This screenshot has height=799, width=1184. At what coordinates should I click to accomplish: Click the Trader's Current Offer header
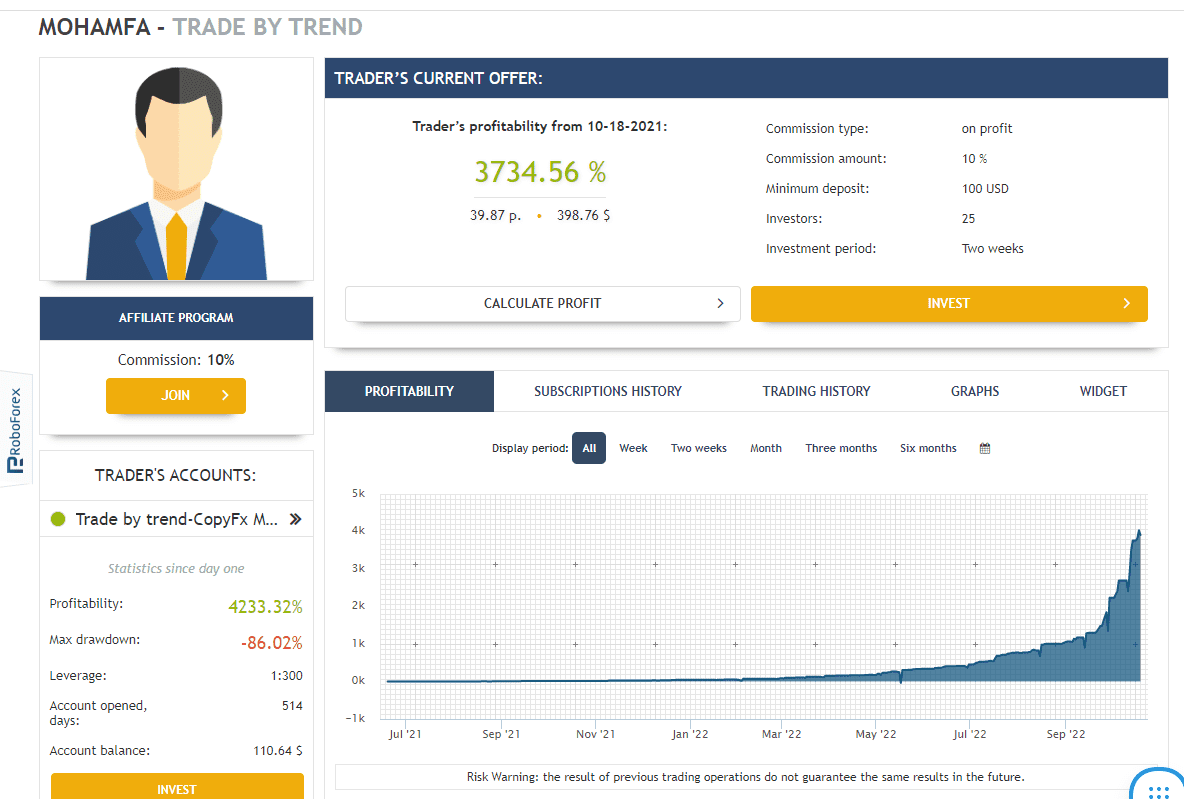pos(747,79)
